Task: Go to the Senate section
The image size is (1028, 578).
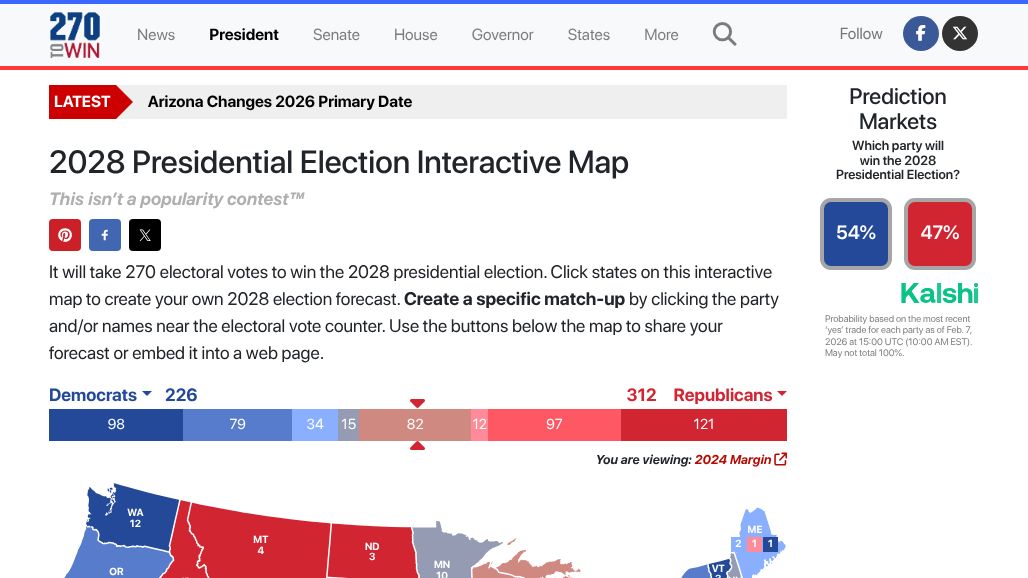Action: (336, 35)
